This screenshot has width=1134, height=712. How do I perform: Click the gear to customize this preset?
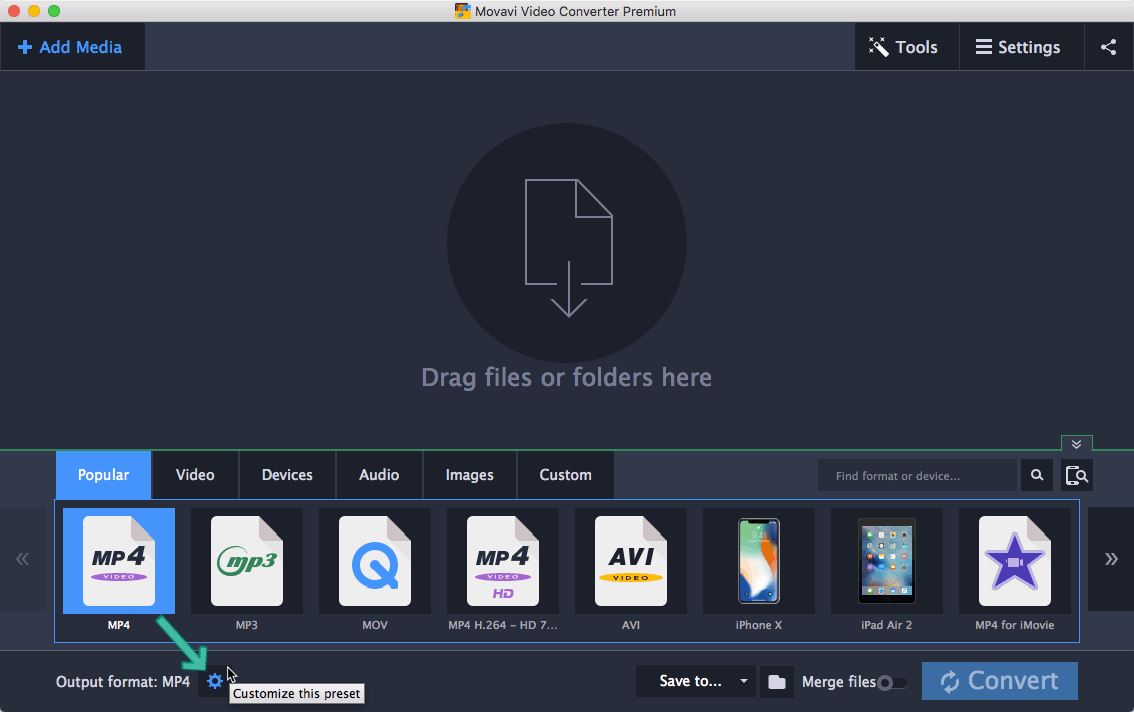[214, 681]
